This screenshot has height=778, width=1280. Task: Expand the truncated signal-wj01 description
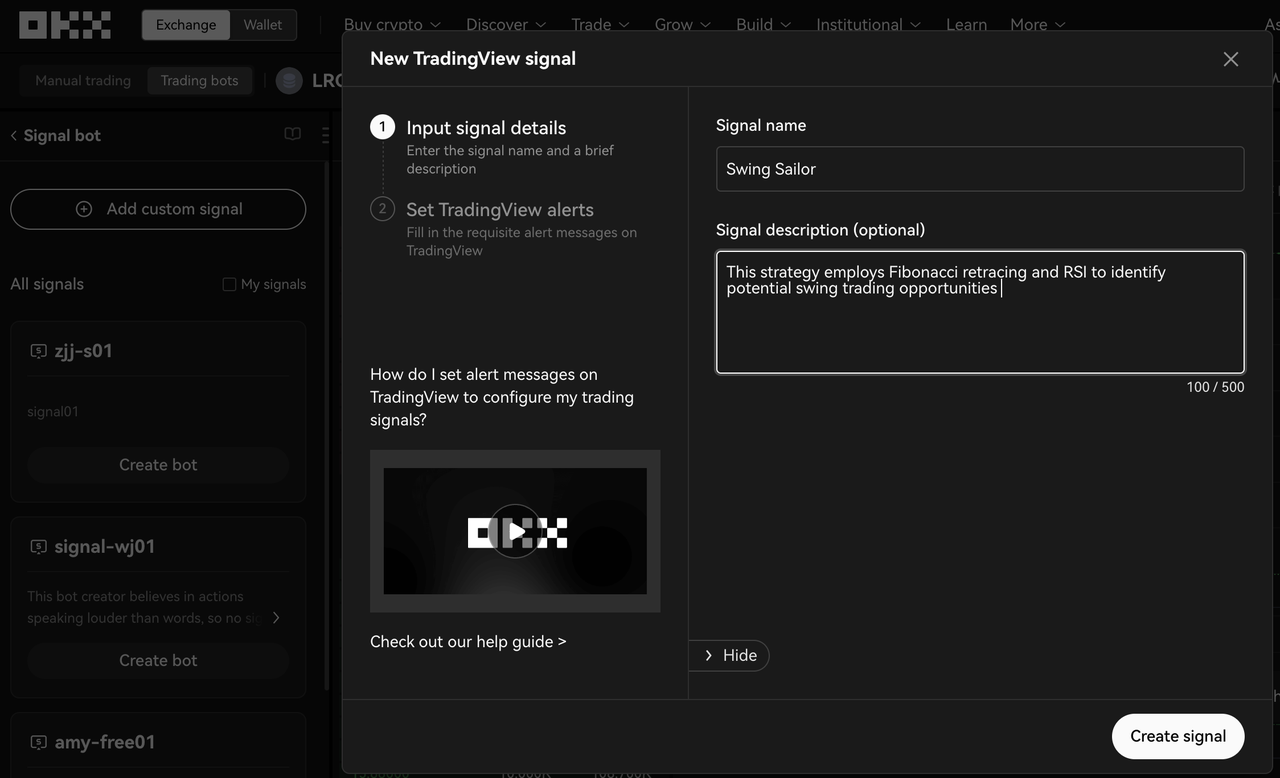click(276, 617)
